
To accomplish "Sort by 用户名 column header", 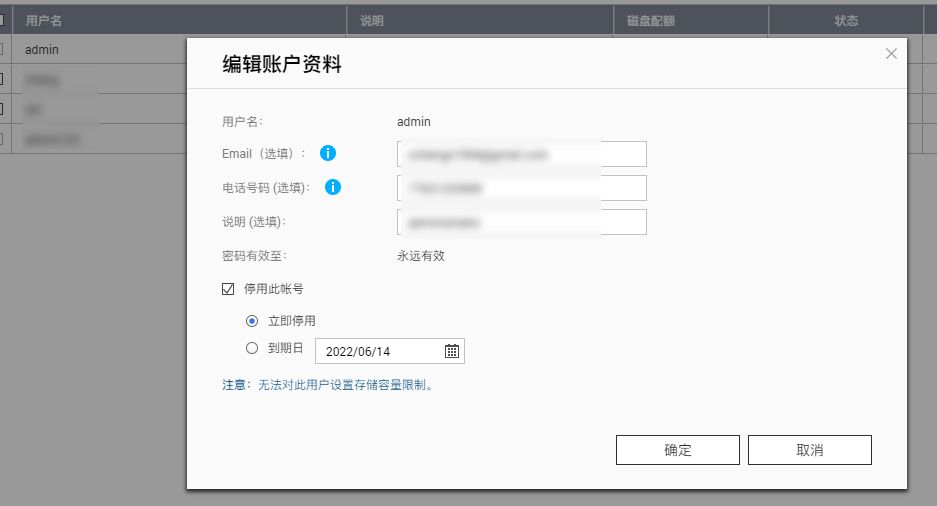I will coord(44,20).
